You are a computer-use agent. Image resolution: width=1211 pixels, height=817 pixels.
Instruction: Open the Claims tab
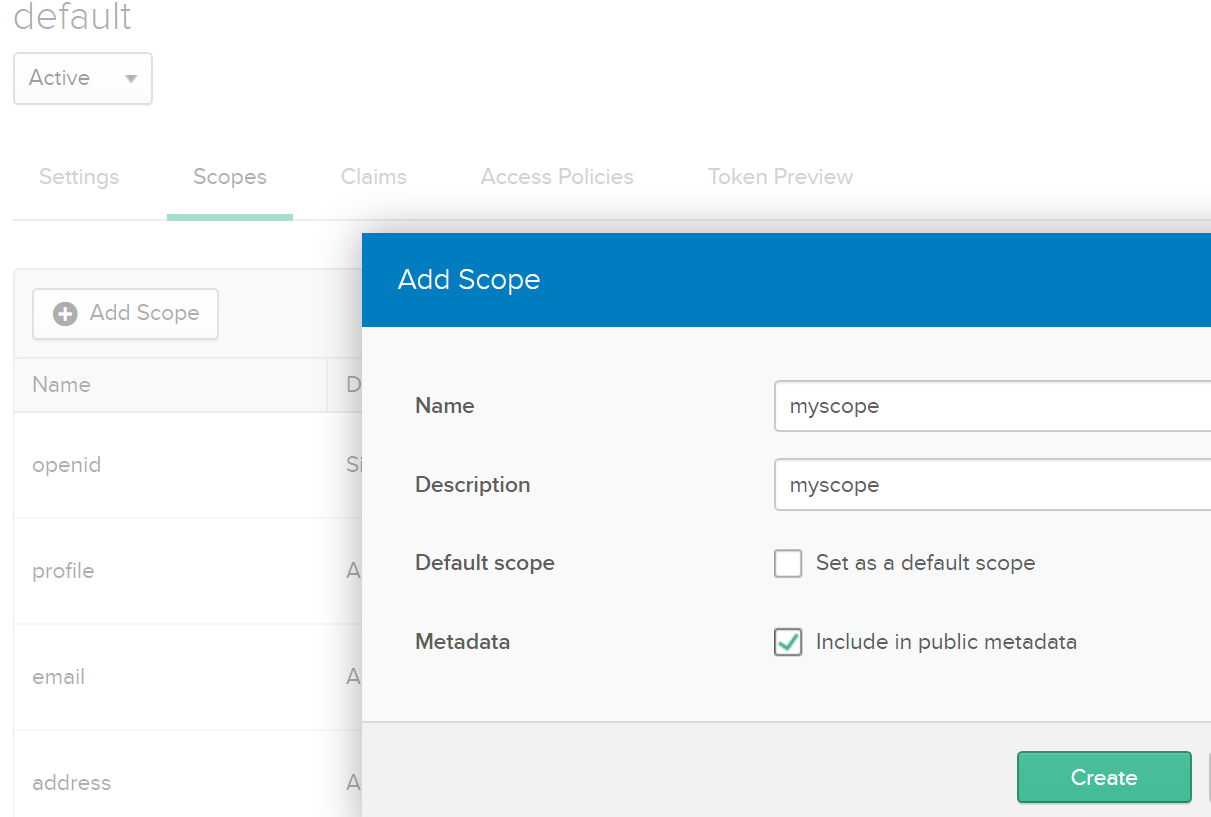point(374,177)
